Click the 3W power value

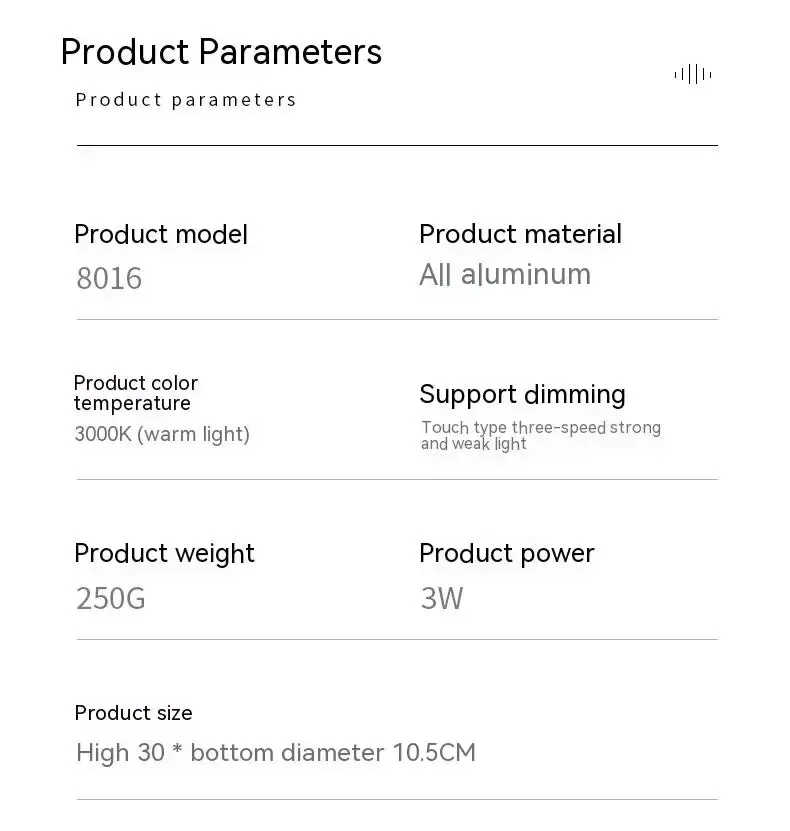pyautogui.click(x=442, y=599)
